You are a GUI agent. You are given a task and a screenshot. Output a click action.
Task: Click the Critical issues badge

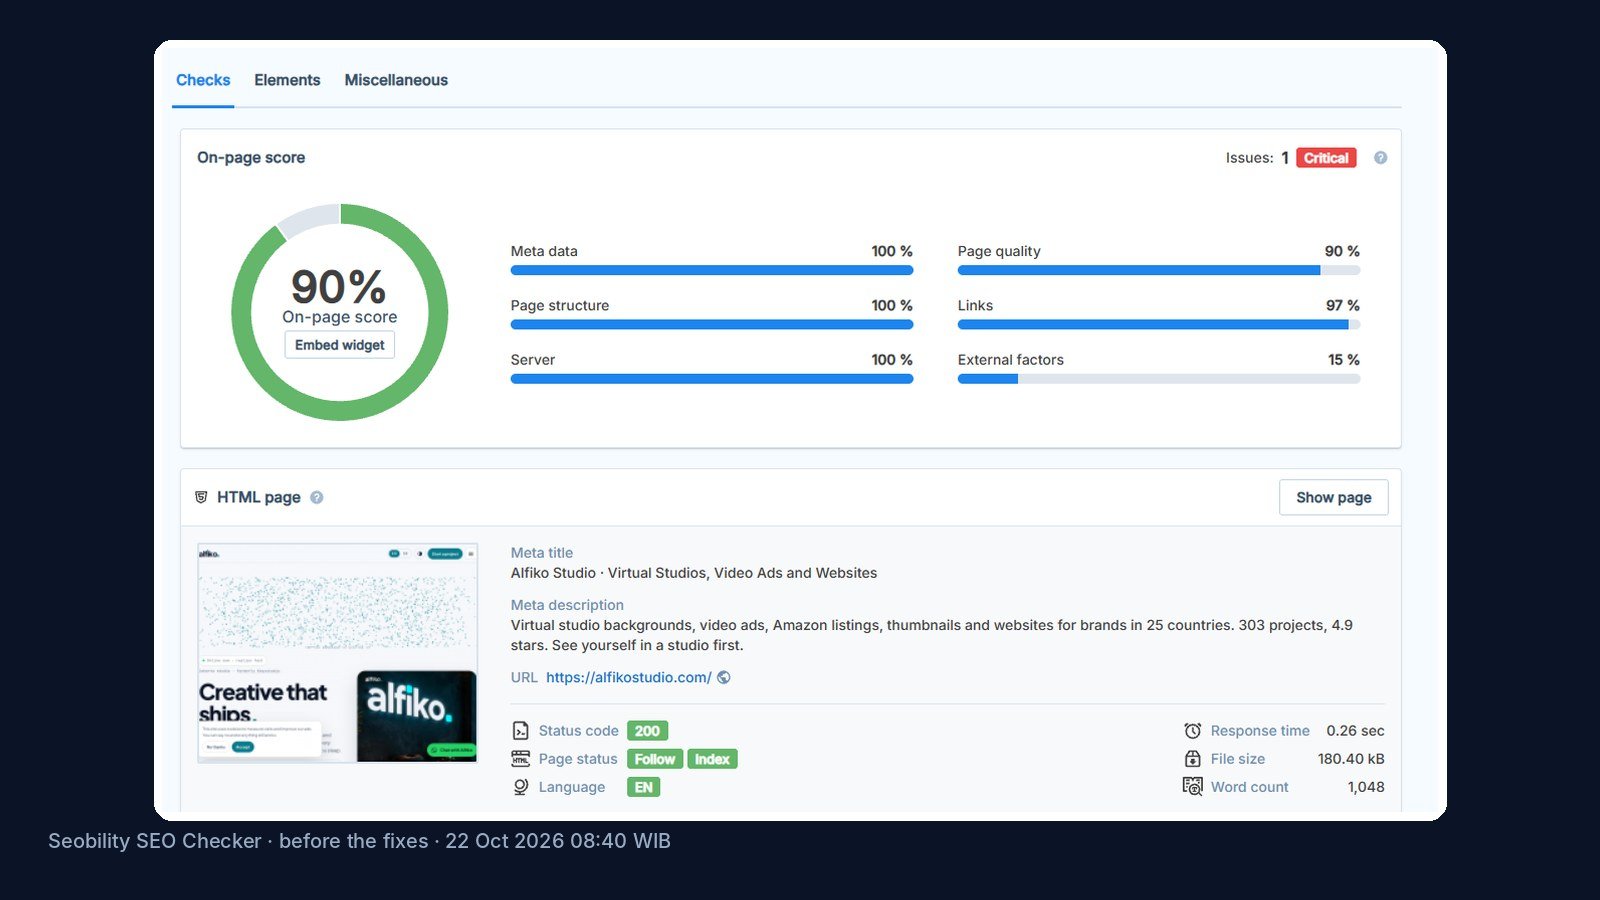click(x=1326, y=158)
